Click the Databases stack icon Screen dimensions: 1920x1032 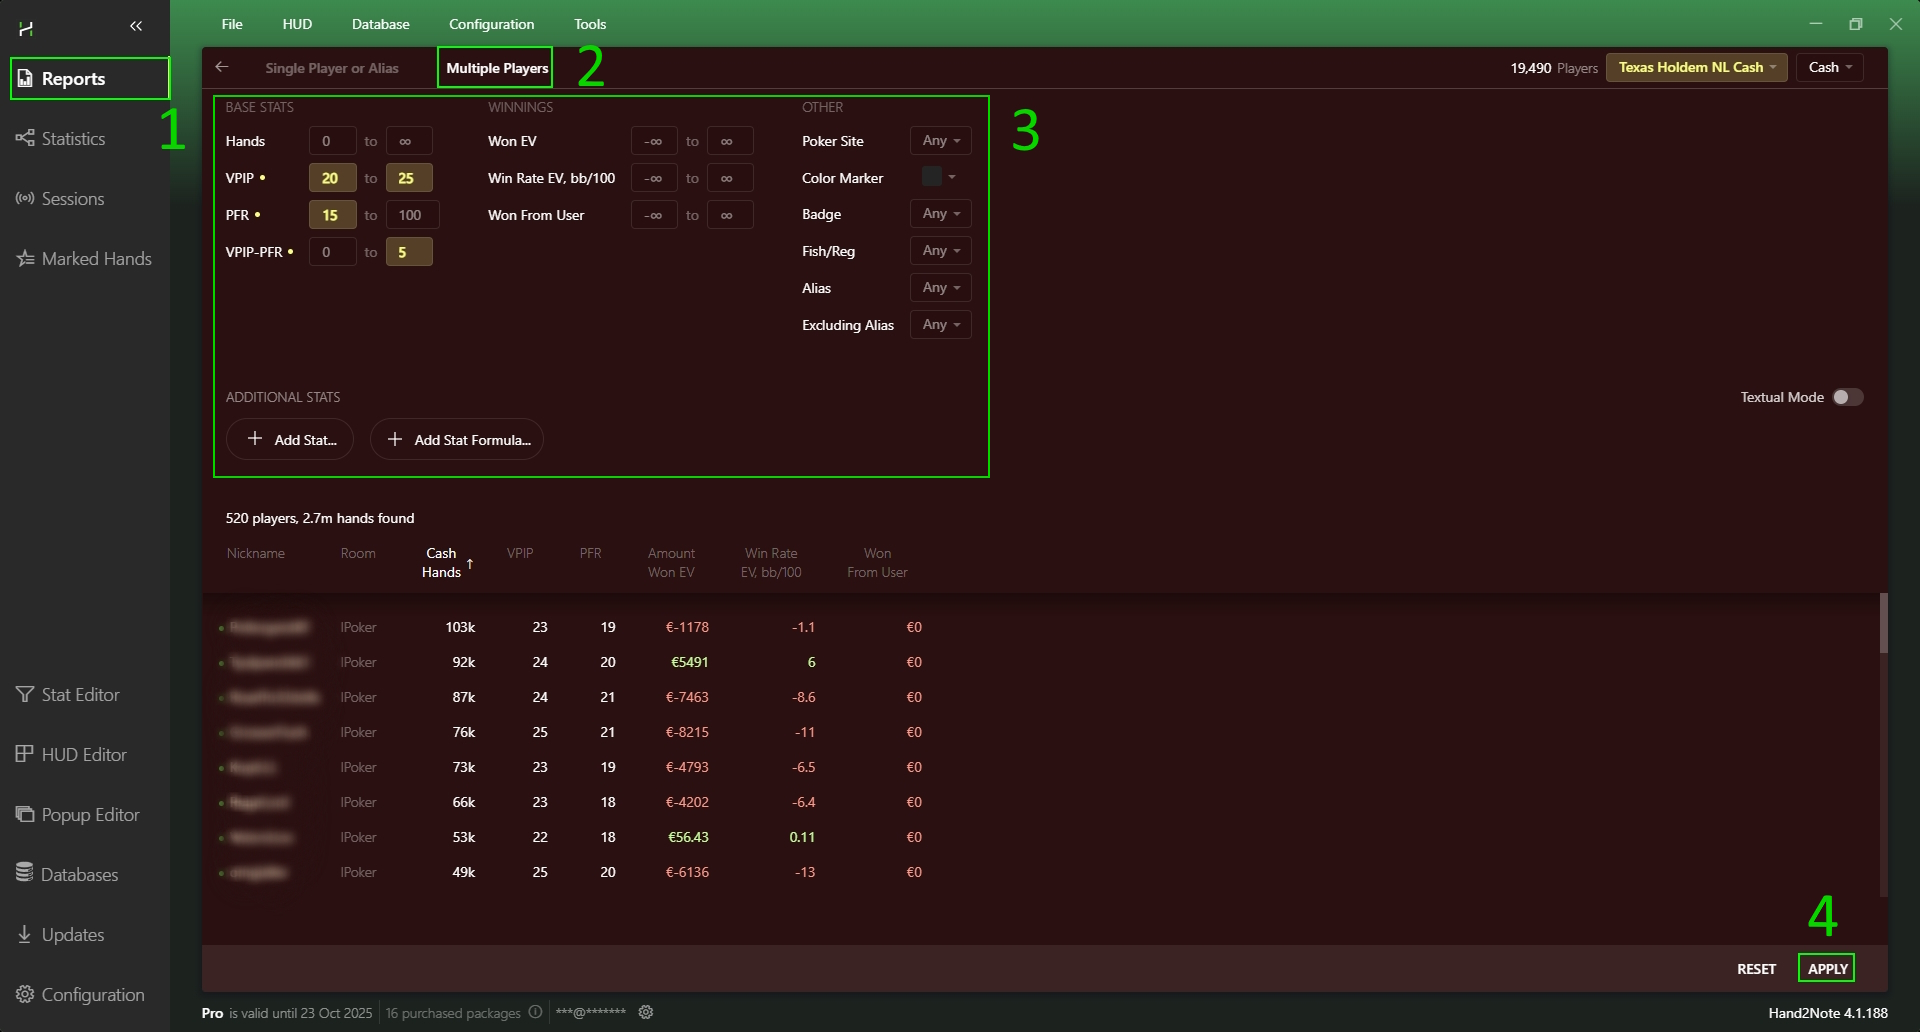25,873
